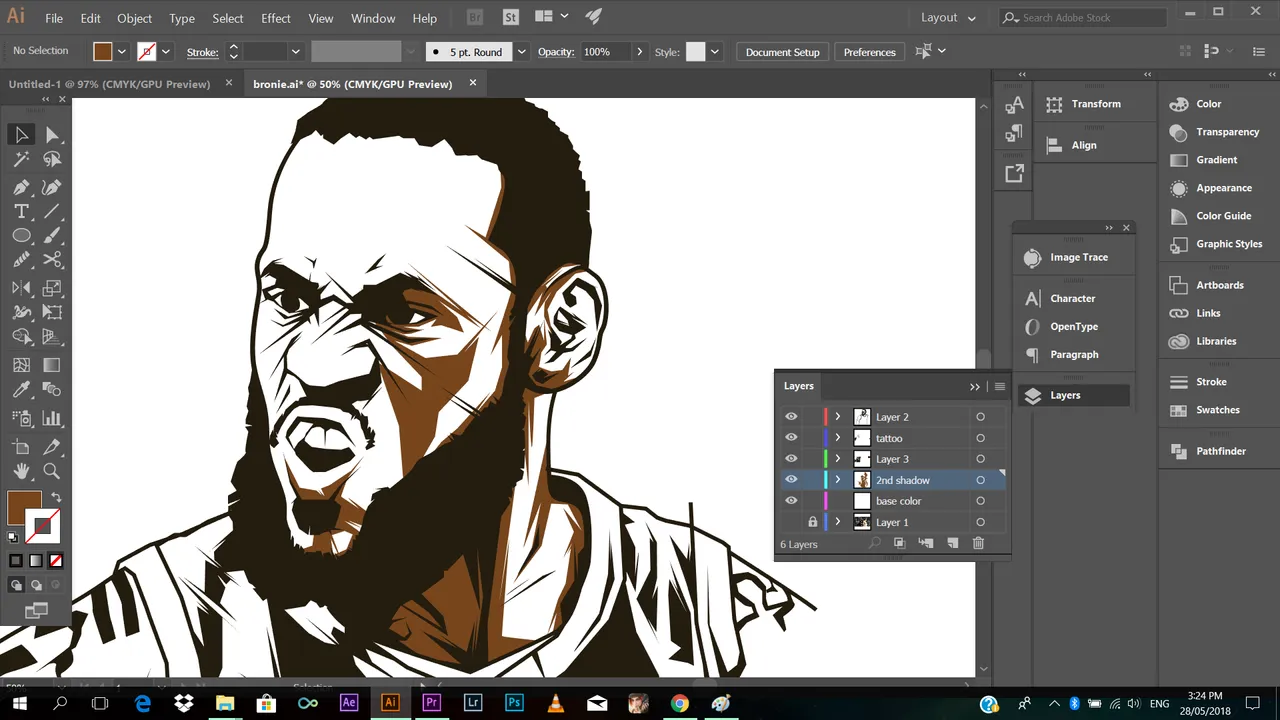1280x720 pixels.
Task: Select the Direct Selection tool
Action: click(52, 135)
